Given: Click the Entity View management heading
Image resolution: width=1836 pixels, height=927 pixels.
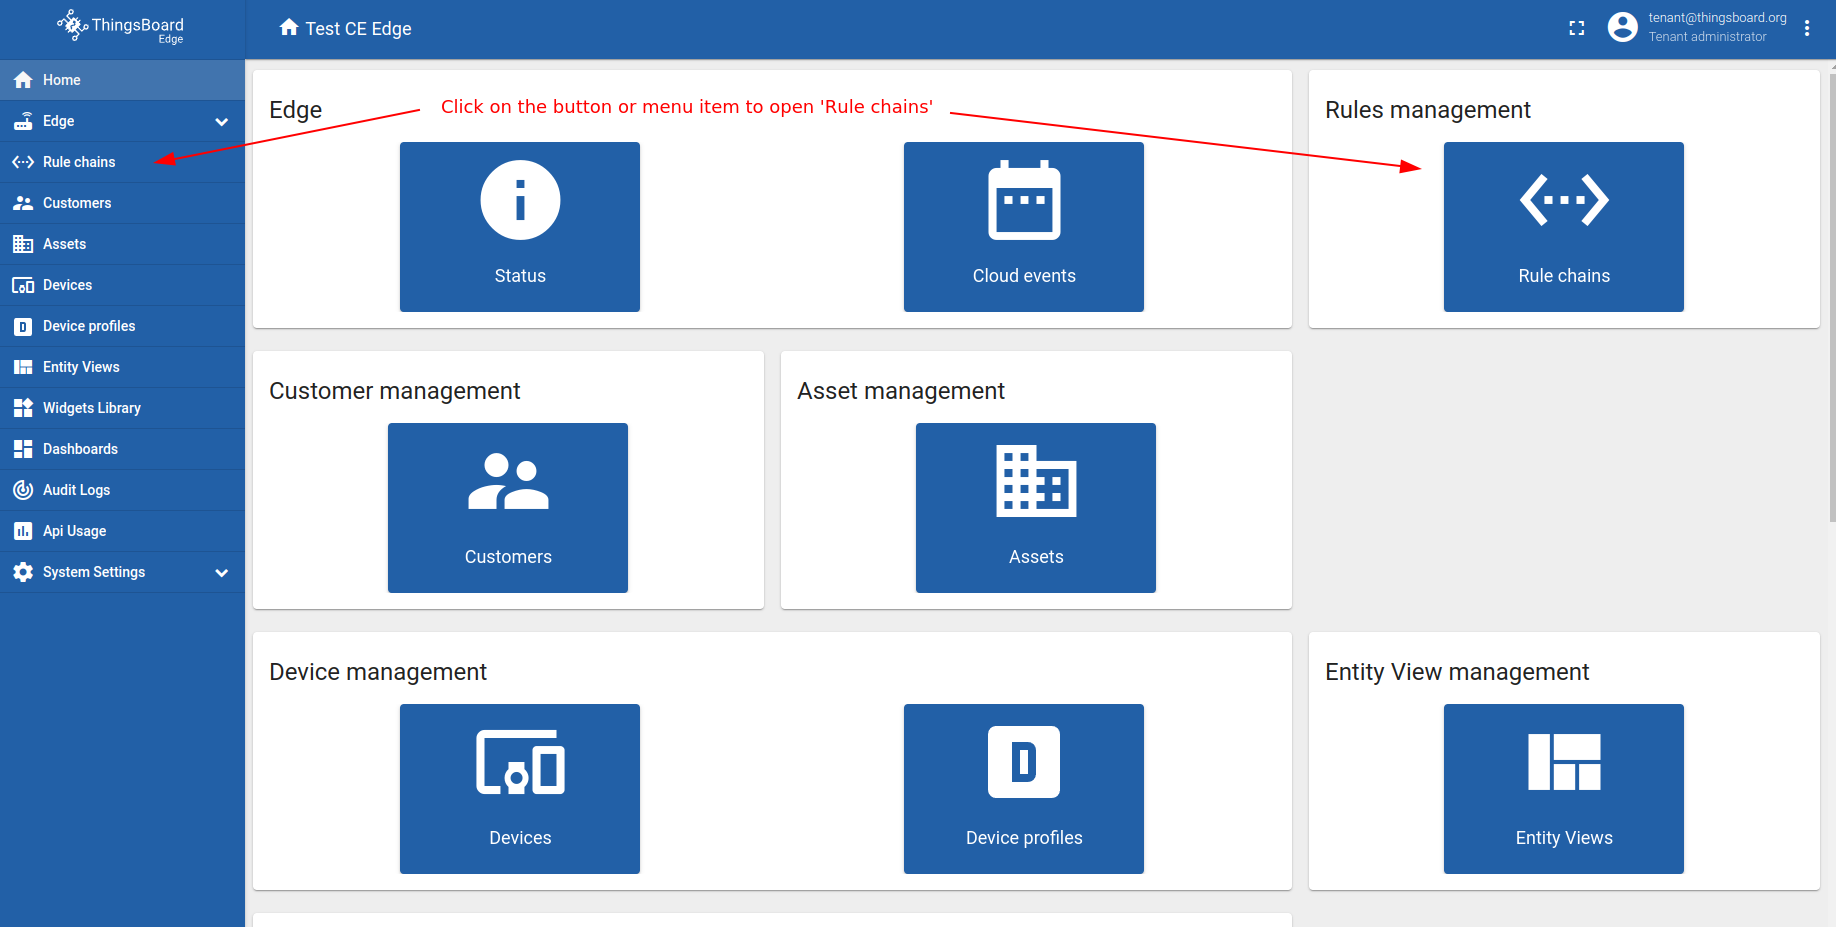Looking at the screenshot, I should [1457, 672].
